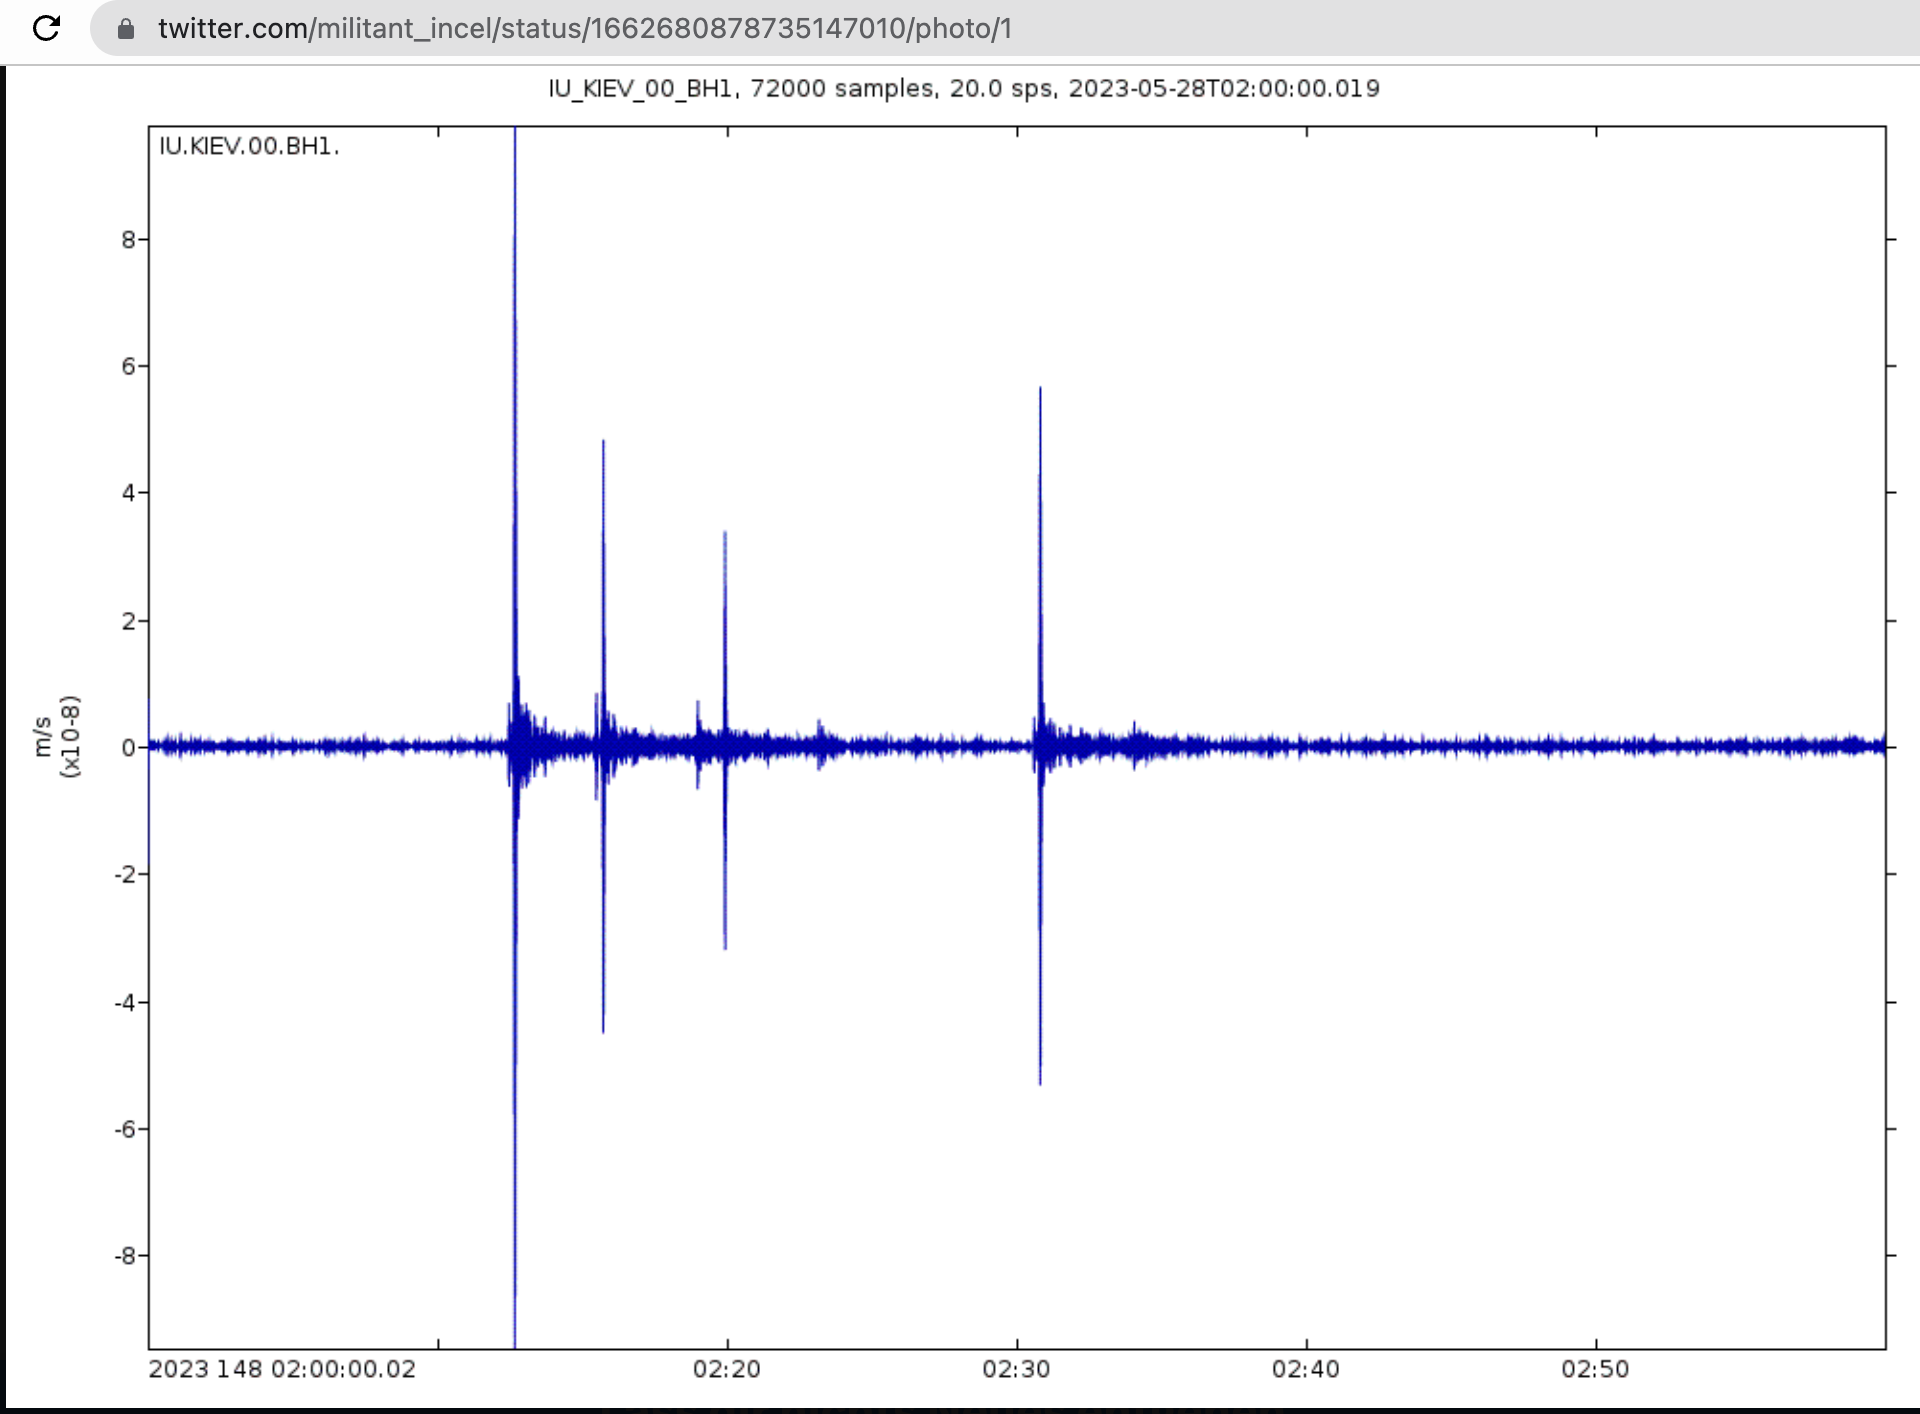Click the y-axis value '0'

pos(129,748)
